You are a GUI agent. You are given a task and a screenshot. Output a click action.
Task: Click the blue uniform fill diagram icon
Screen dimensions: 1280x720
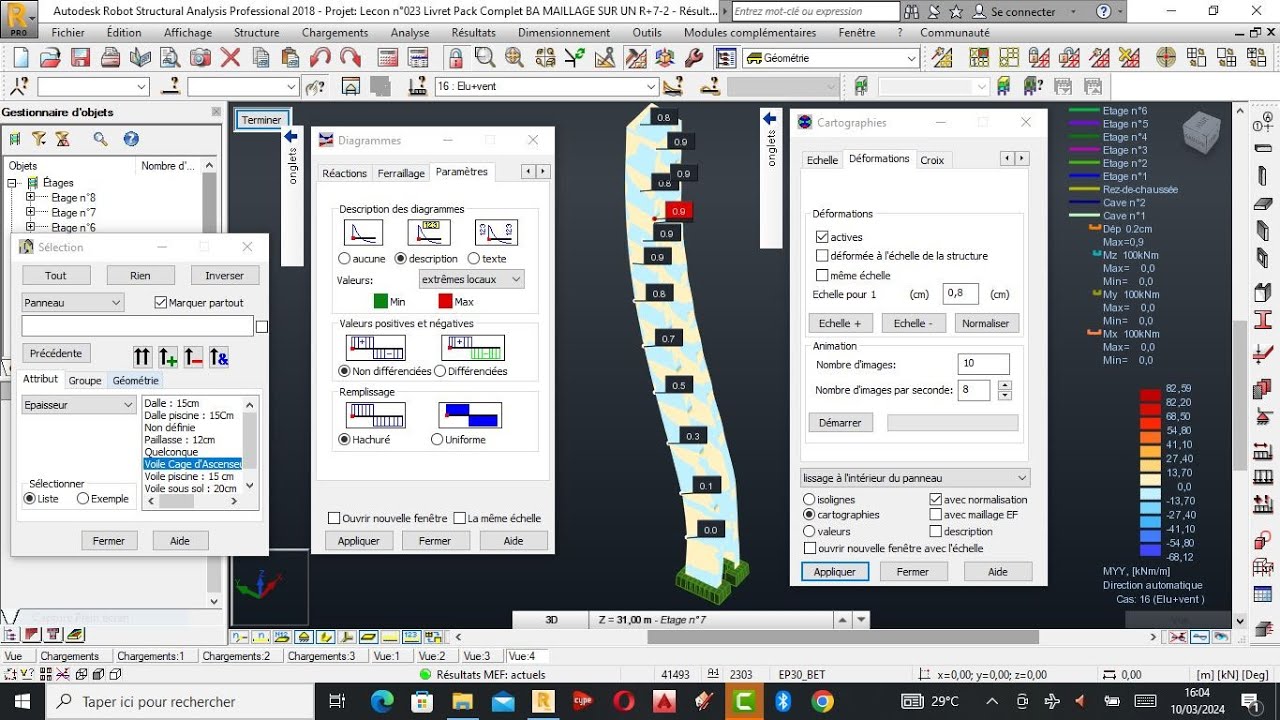click(470, 415)
